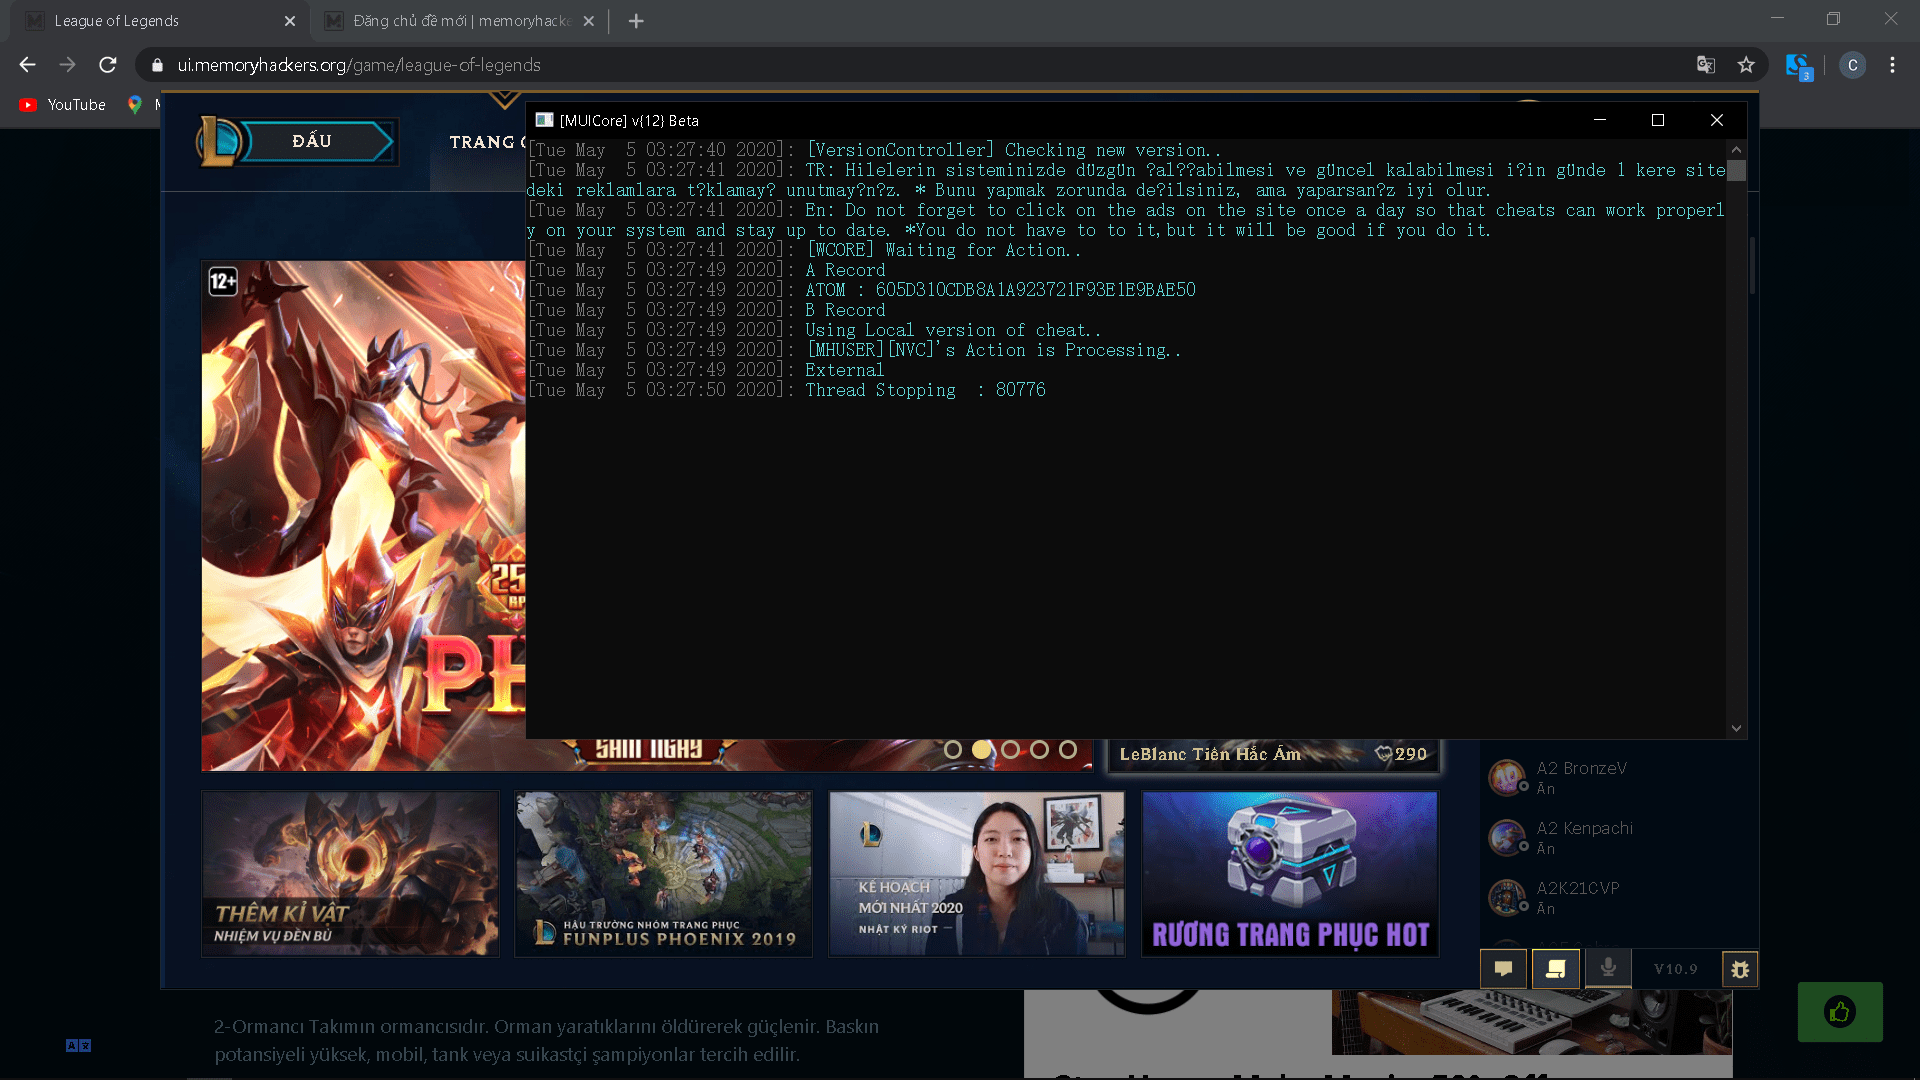Minimize the MUICore console window

point(1600,120)
